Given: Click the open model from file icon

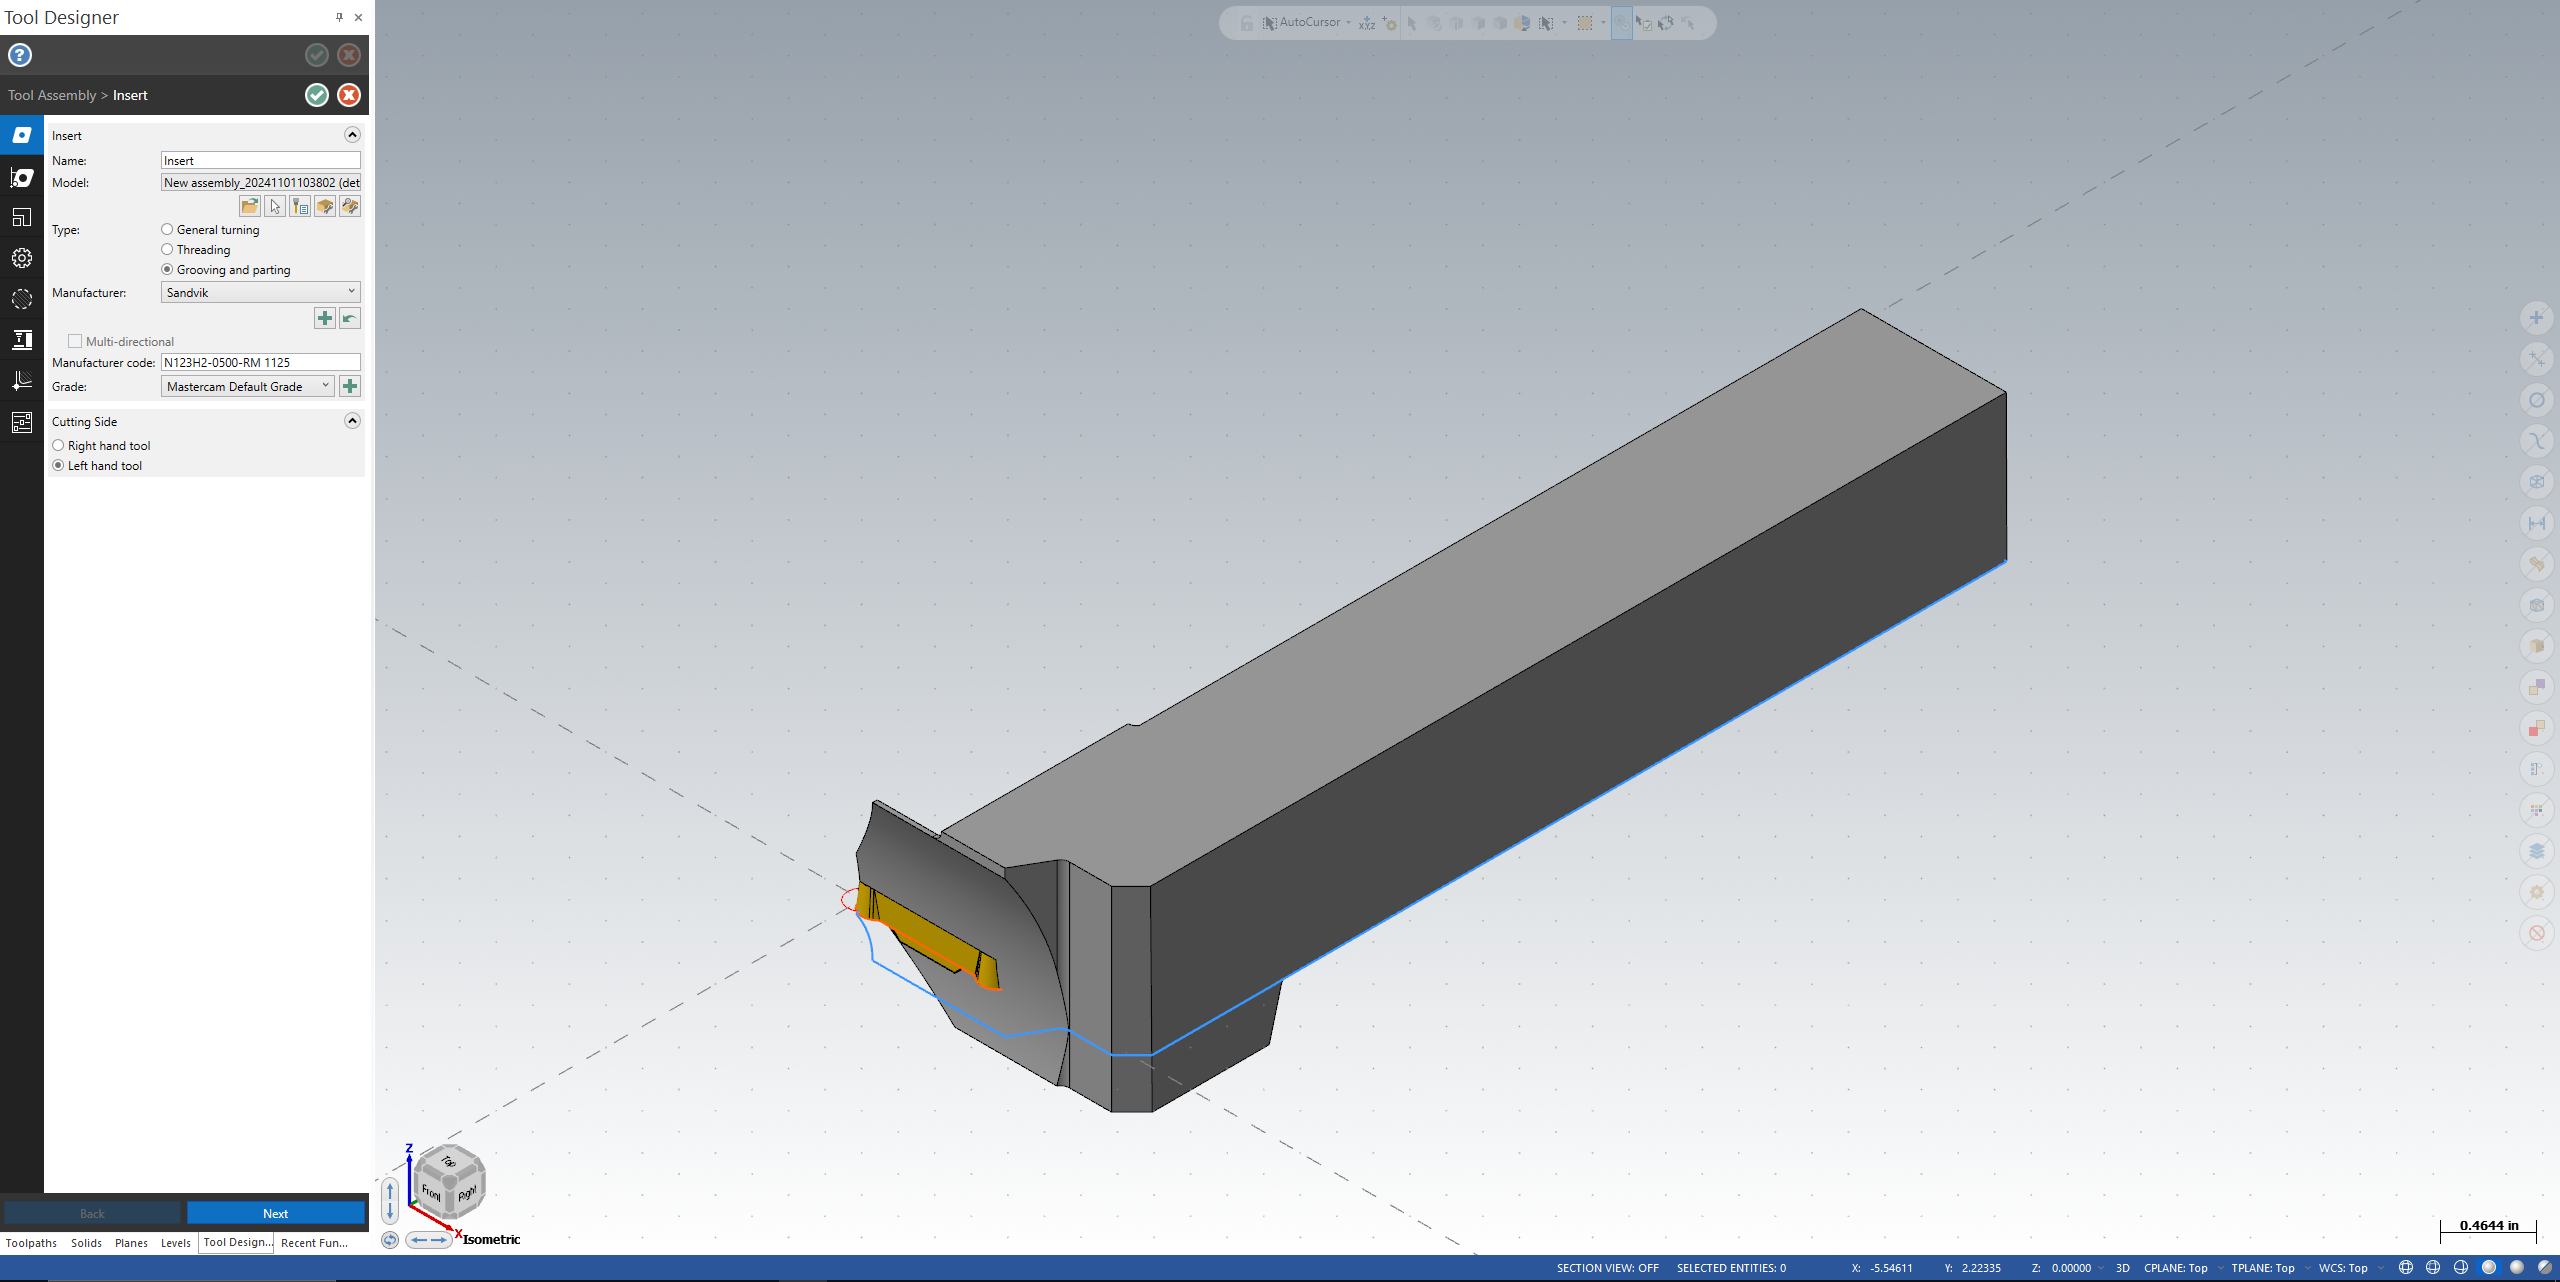Looking at the screenshot, I should point(250,206).
